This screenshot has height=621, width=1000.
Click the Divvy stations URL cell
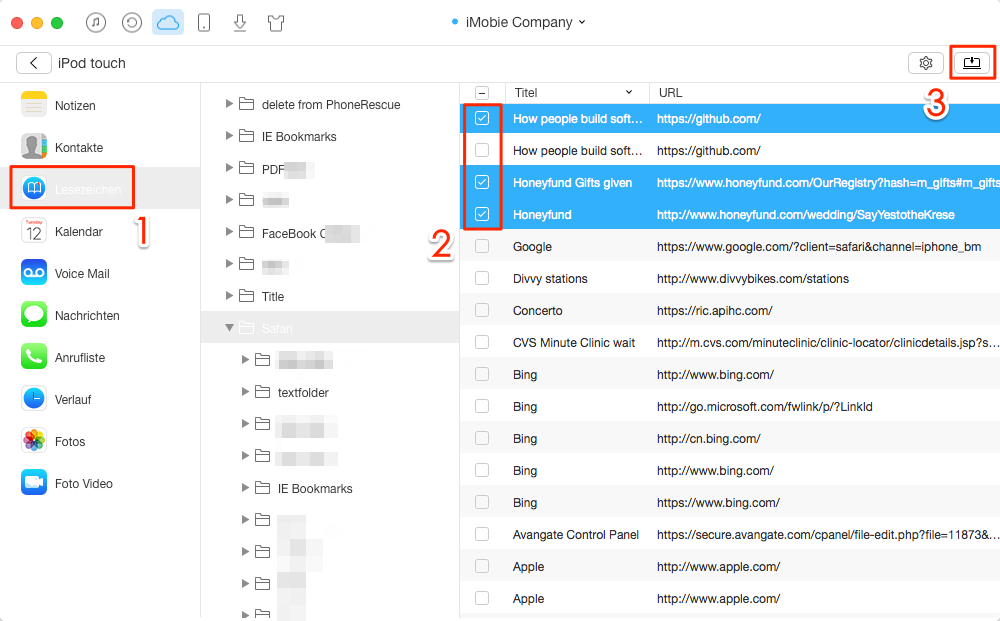[x=753, y=279]
